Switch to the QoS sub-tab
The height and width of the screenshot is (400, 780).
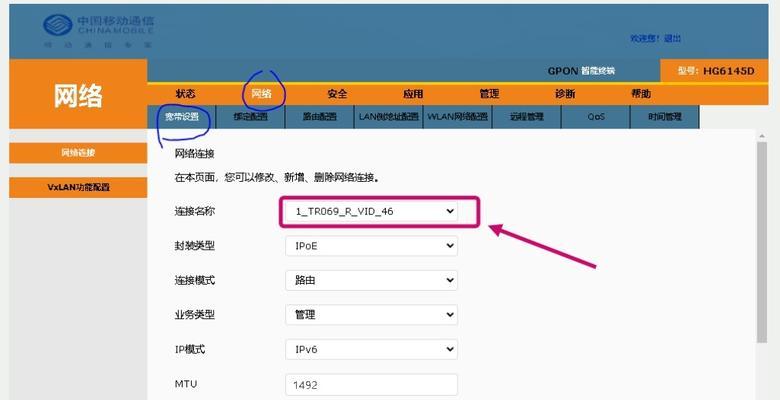(x=595, y=117)
